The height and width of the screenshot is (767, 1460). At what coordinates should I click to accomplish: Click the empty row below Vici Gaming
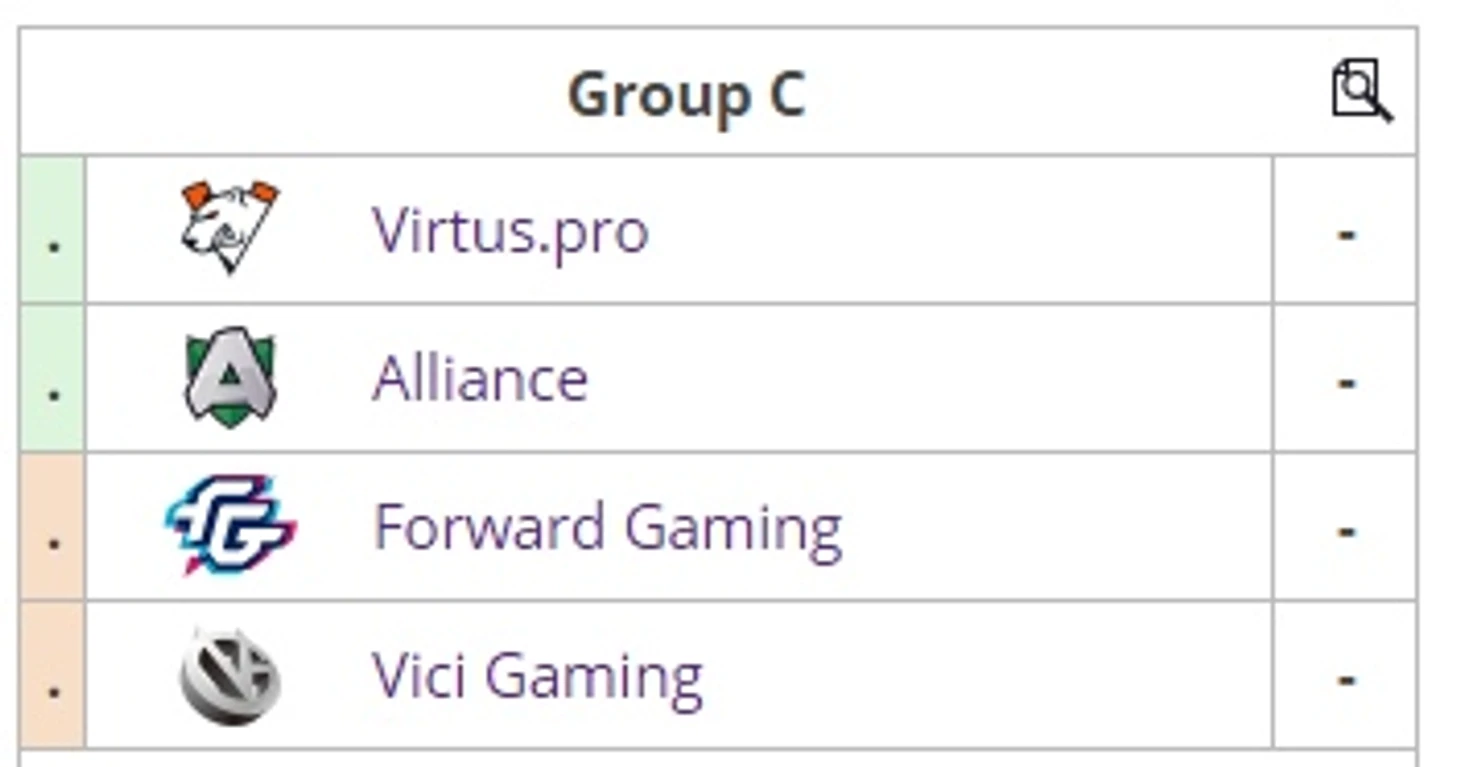pos(717,758)
